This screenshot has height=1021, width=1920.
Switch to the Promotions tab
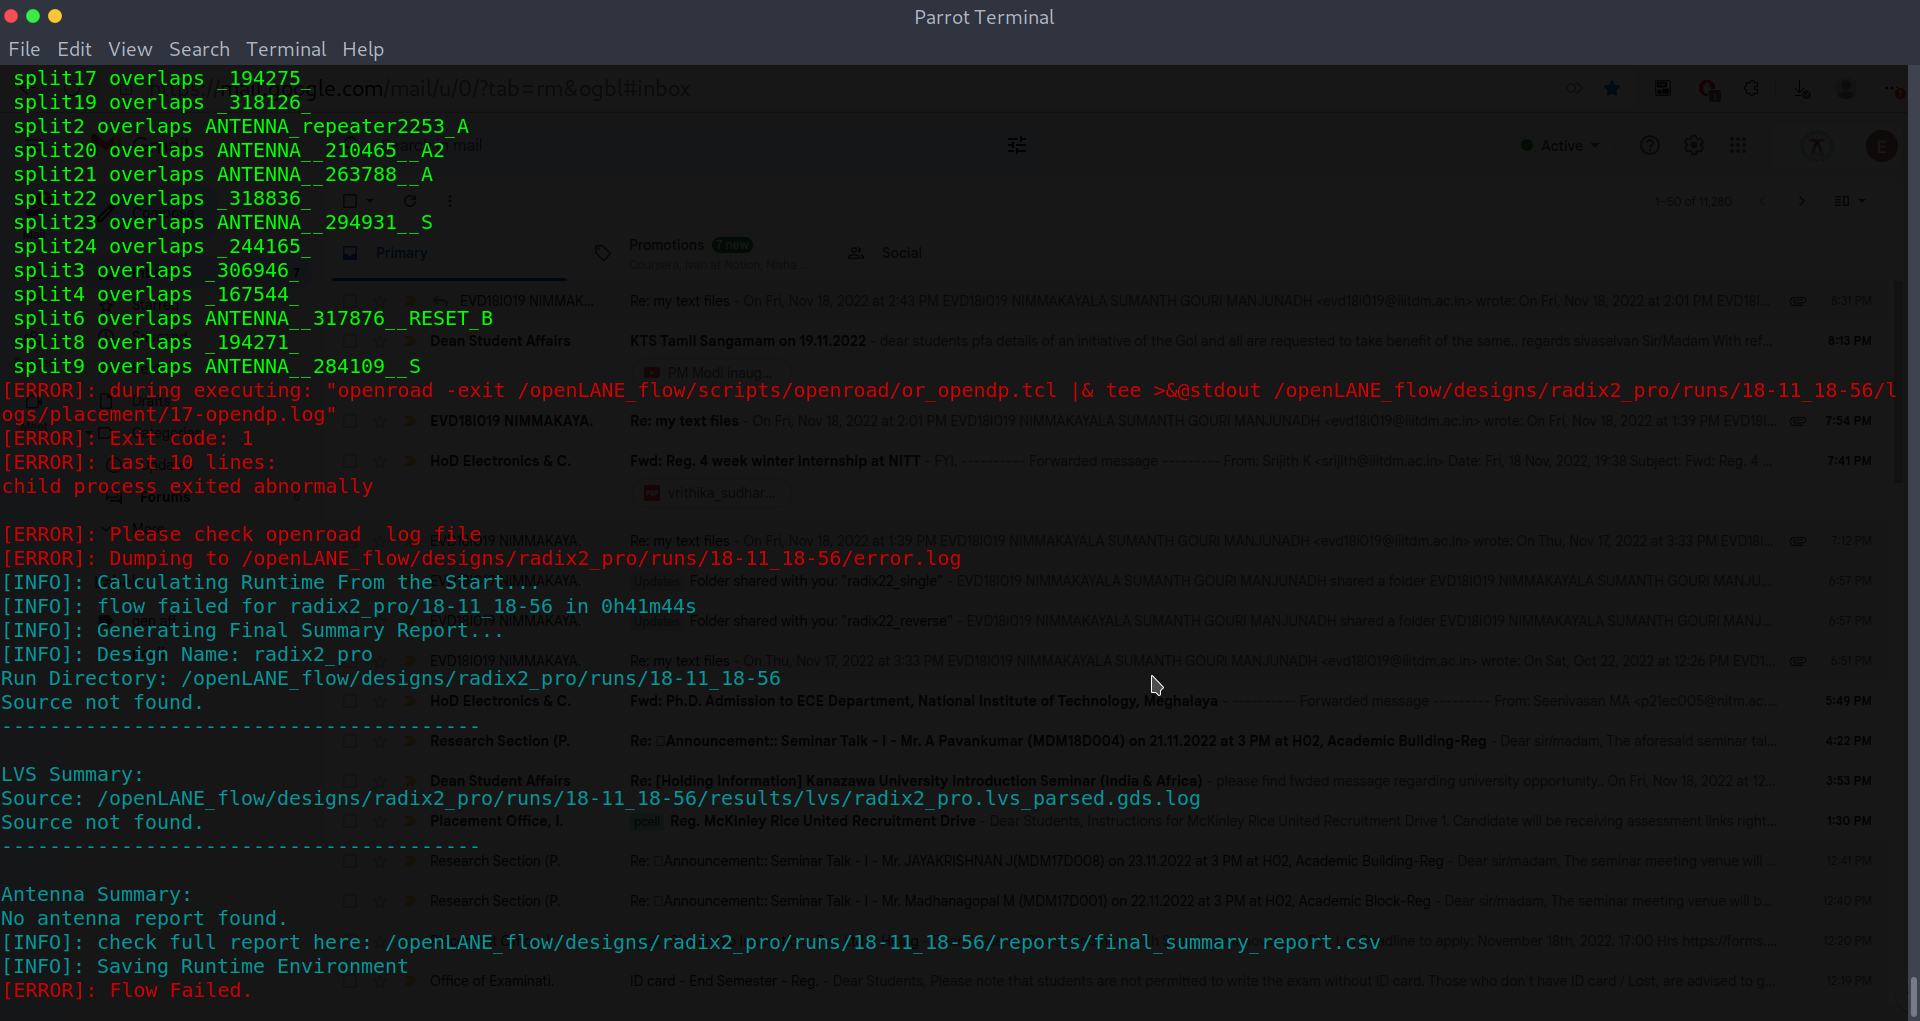(666, 245)
